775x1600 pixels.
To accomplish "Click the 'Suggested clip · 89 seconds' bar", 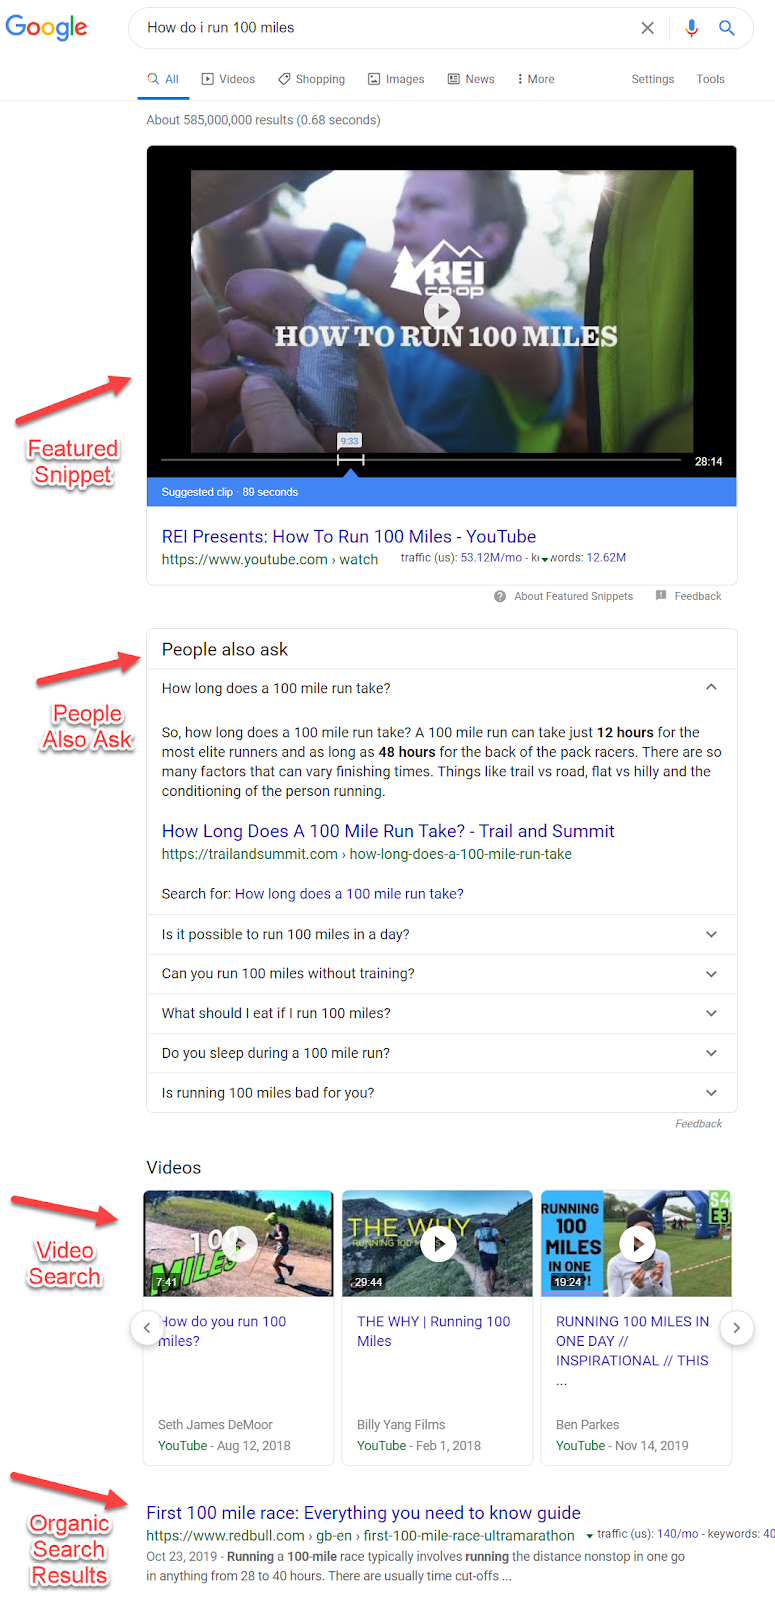I will [x=442, y=492].
